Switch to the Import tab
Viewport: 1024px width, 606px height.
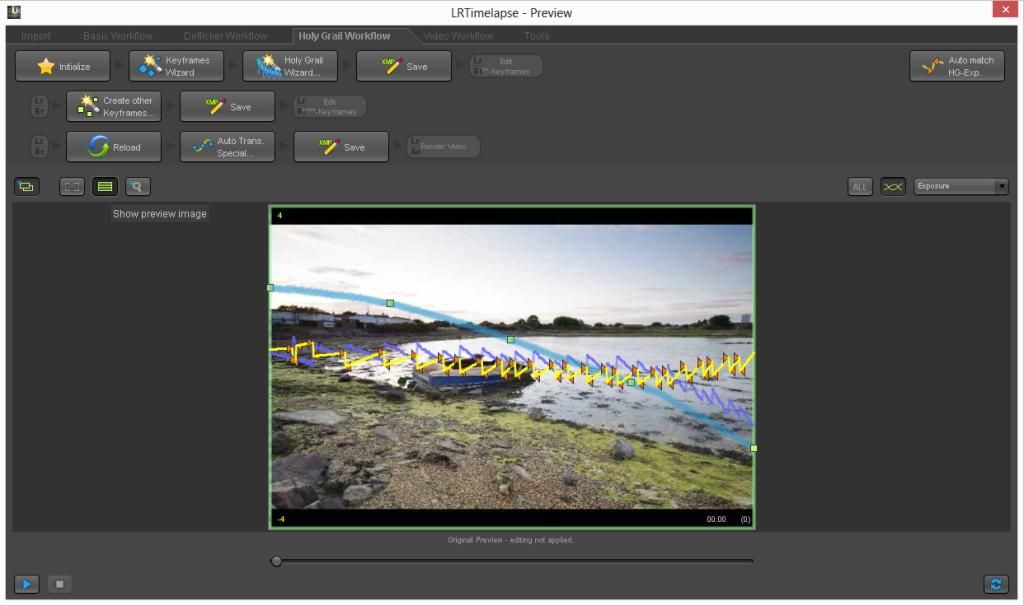click(x=35, y=36)
